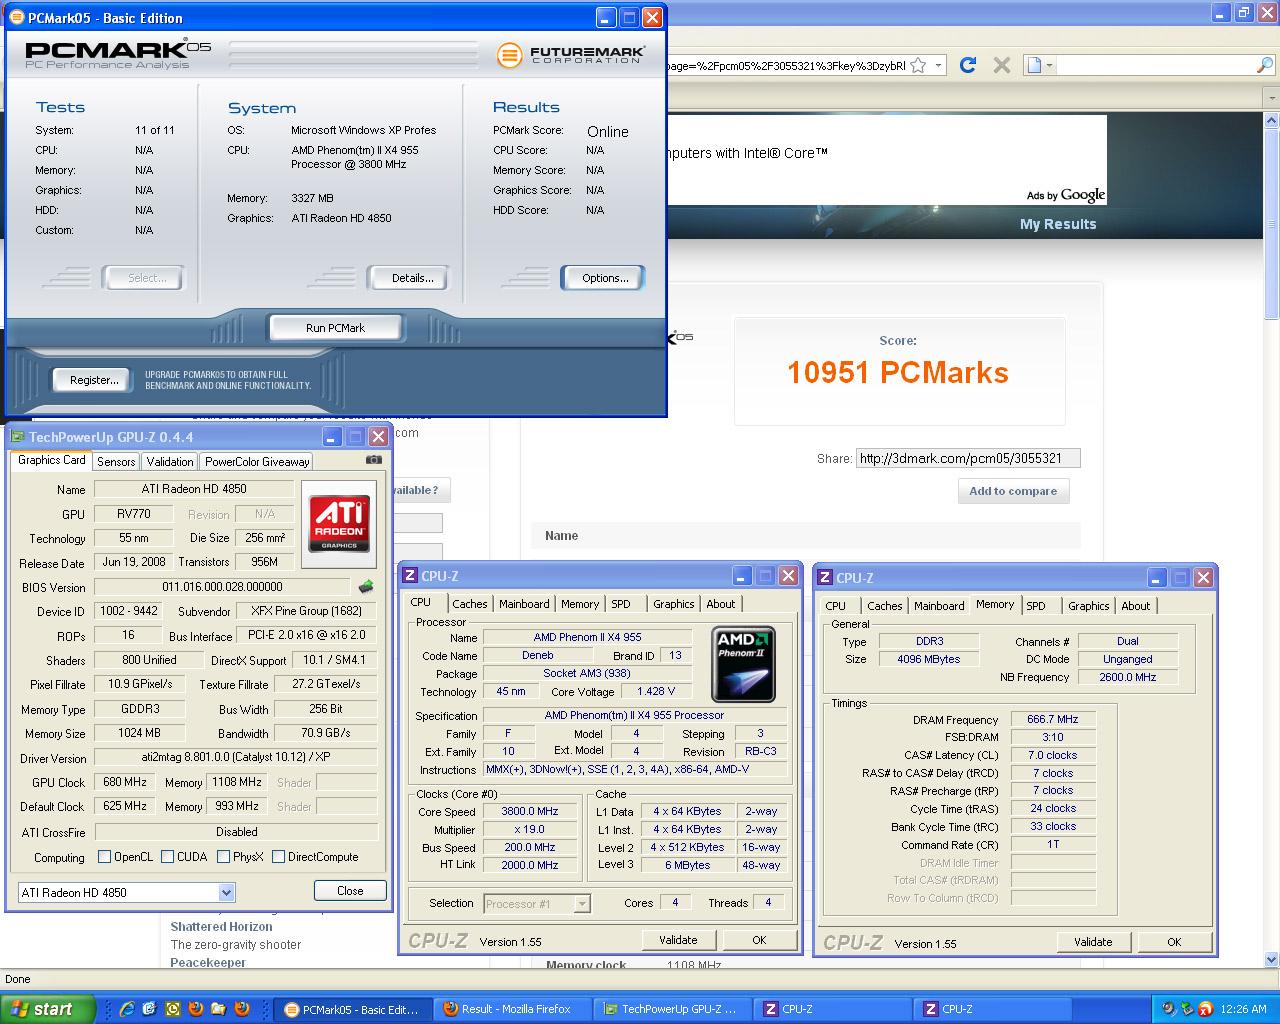The width and height of the screenshot is (1280, 1024).
Task: Click the search magnifier icon in Firefox
Action: pyautogui.click(x=1264, y=65)
